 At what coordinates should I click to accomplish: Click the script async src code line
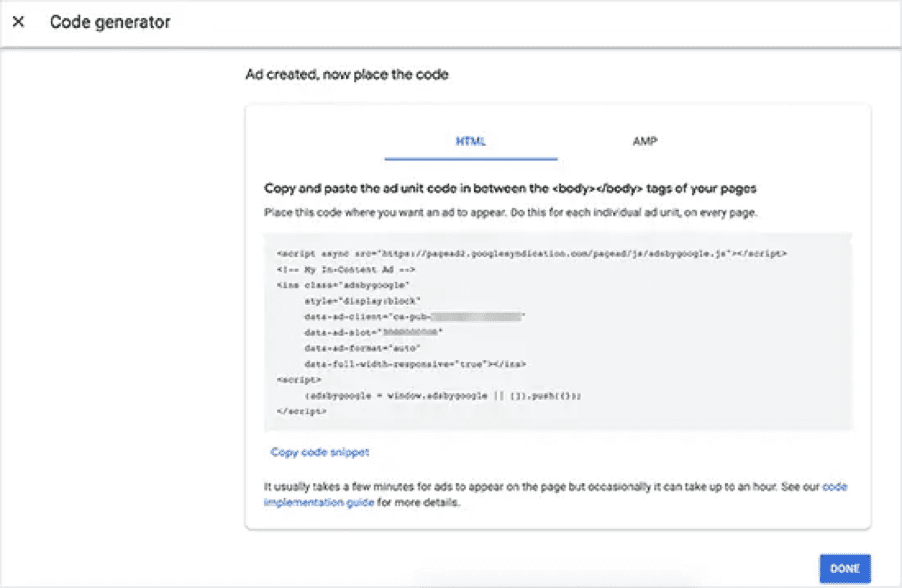(x=532, y=254)
